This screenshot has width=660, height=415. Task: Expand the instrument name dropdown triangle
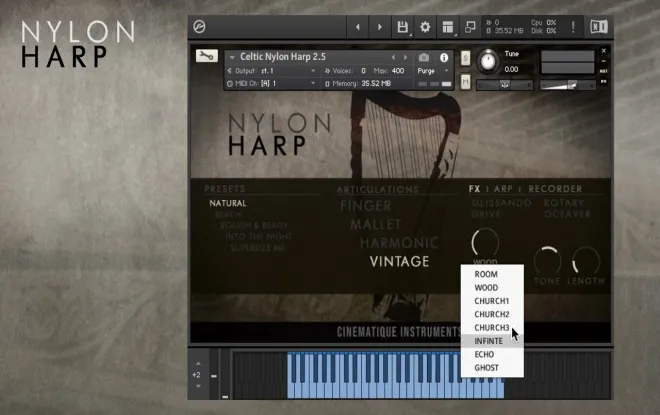232,57
